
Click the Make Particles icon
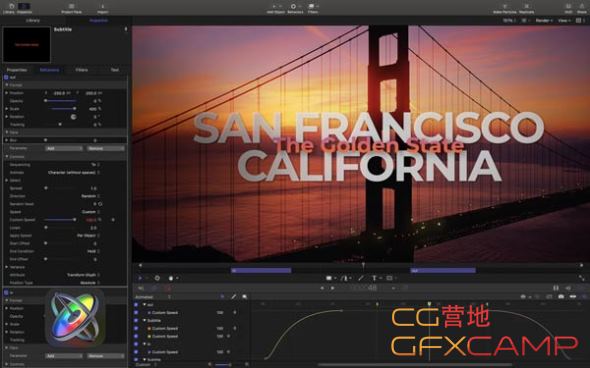(505, 8)
